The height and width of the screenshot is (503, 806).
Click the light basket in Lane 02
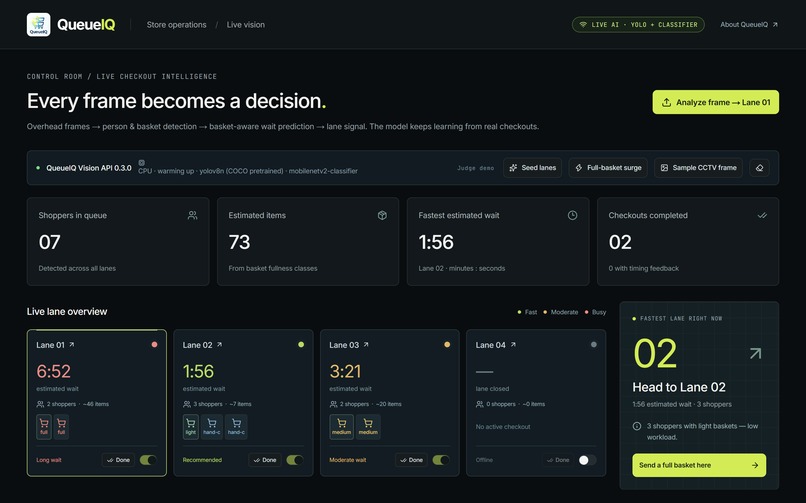pyautogui.click(x=191, y=426)
